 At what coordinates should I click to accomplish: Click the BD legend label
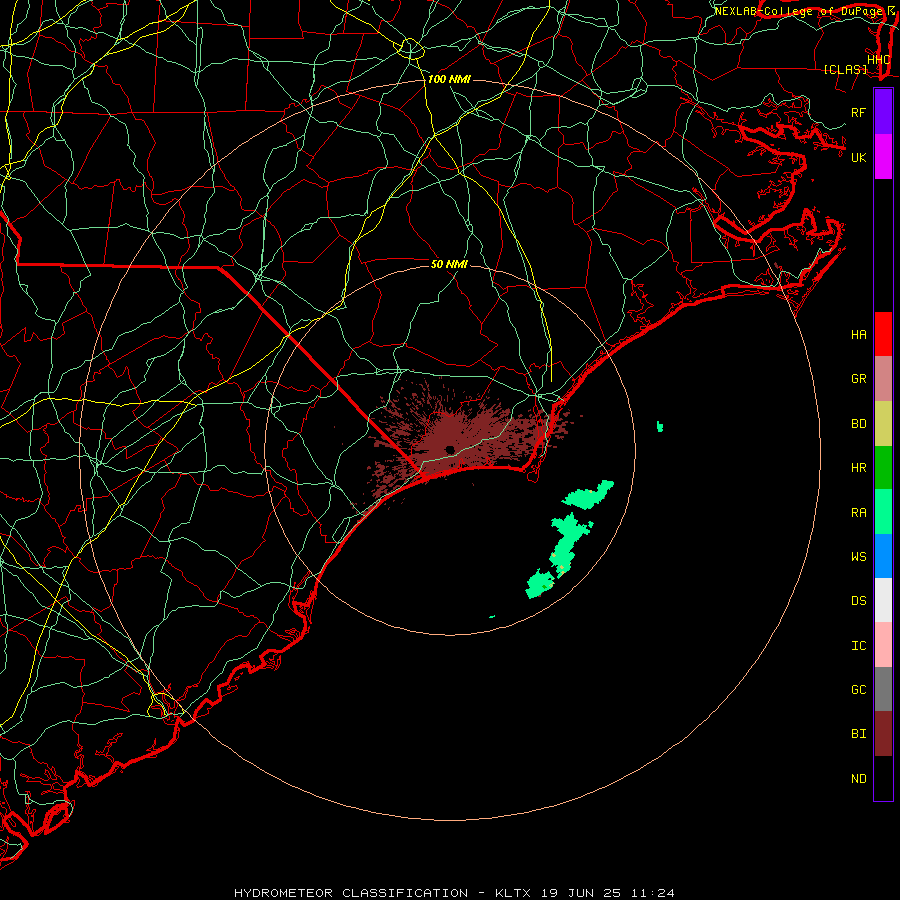(858, 424)
